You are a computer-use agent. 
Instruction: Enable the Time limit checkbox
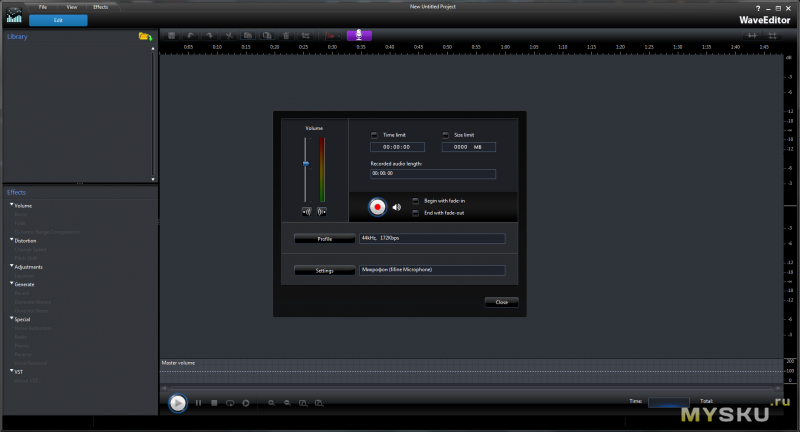pyautogui.click(x=374, y=134)
